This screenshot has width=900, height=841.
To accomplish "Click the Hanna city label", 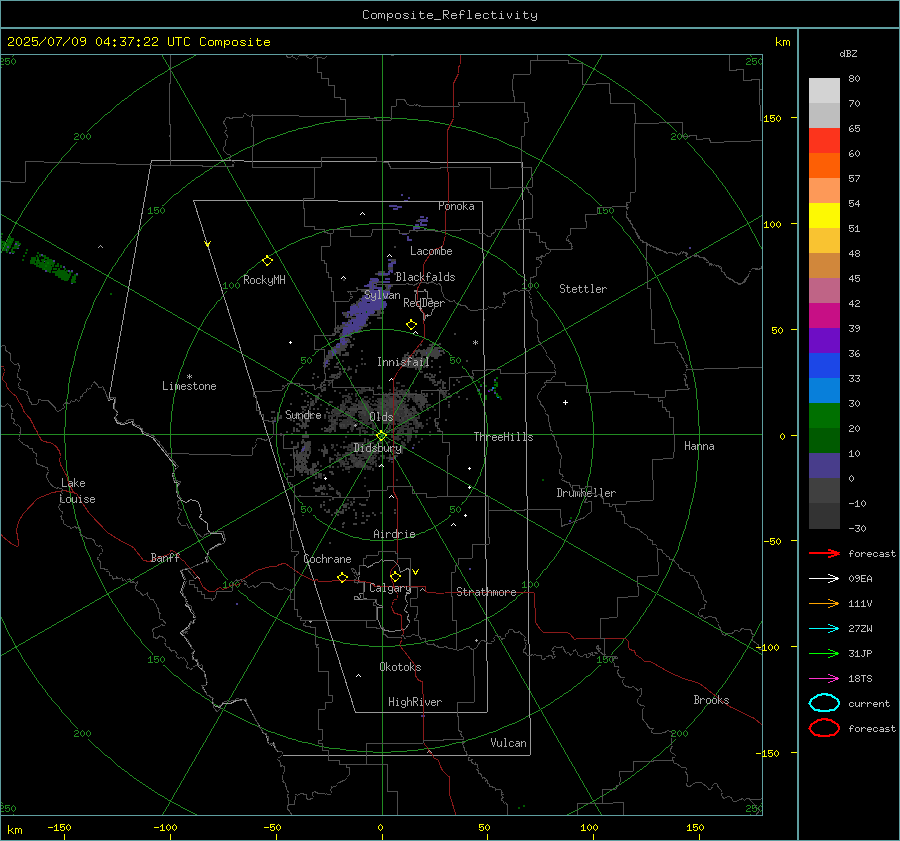I will coord(699,446).
